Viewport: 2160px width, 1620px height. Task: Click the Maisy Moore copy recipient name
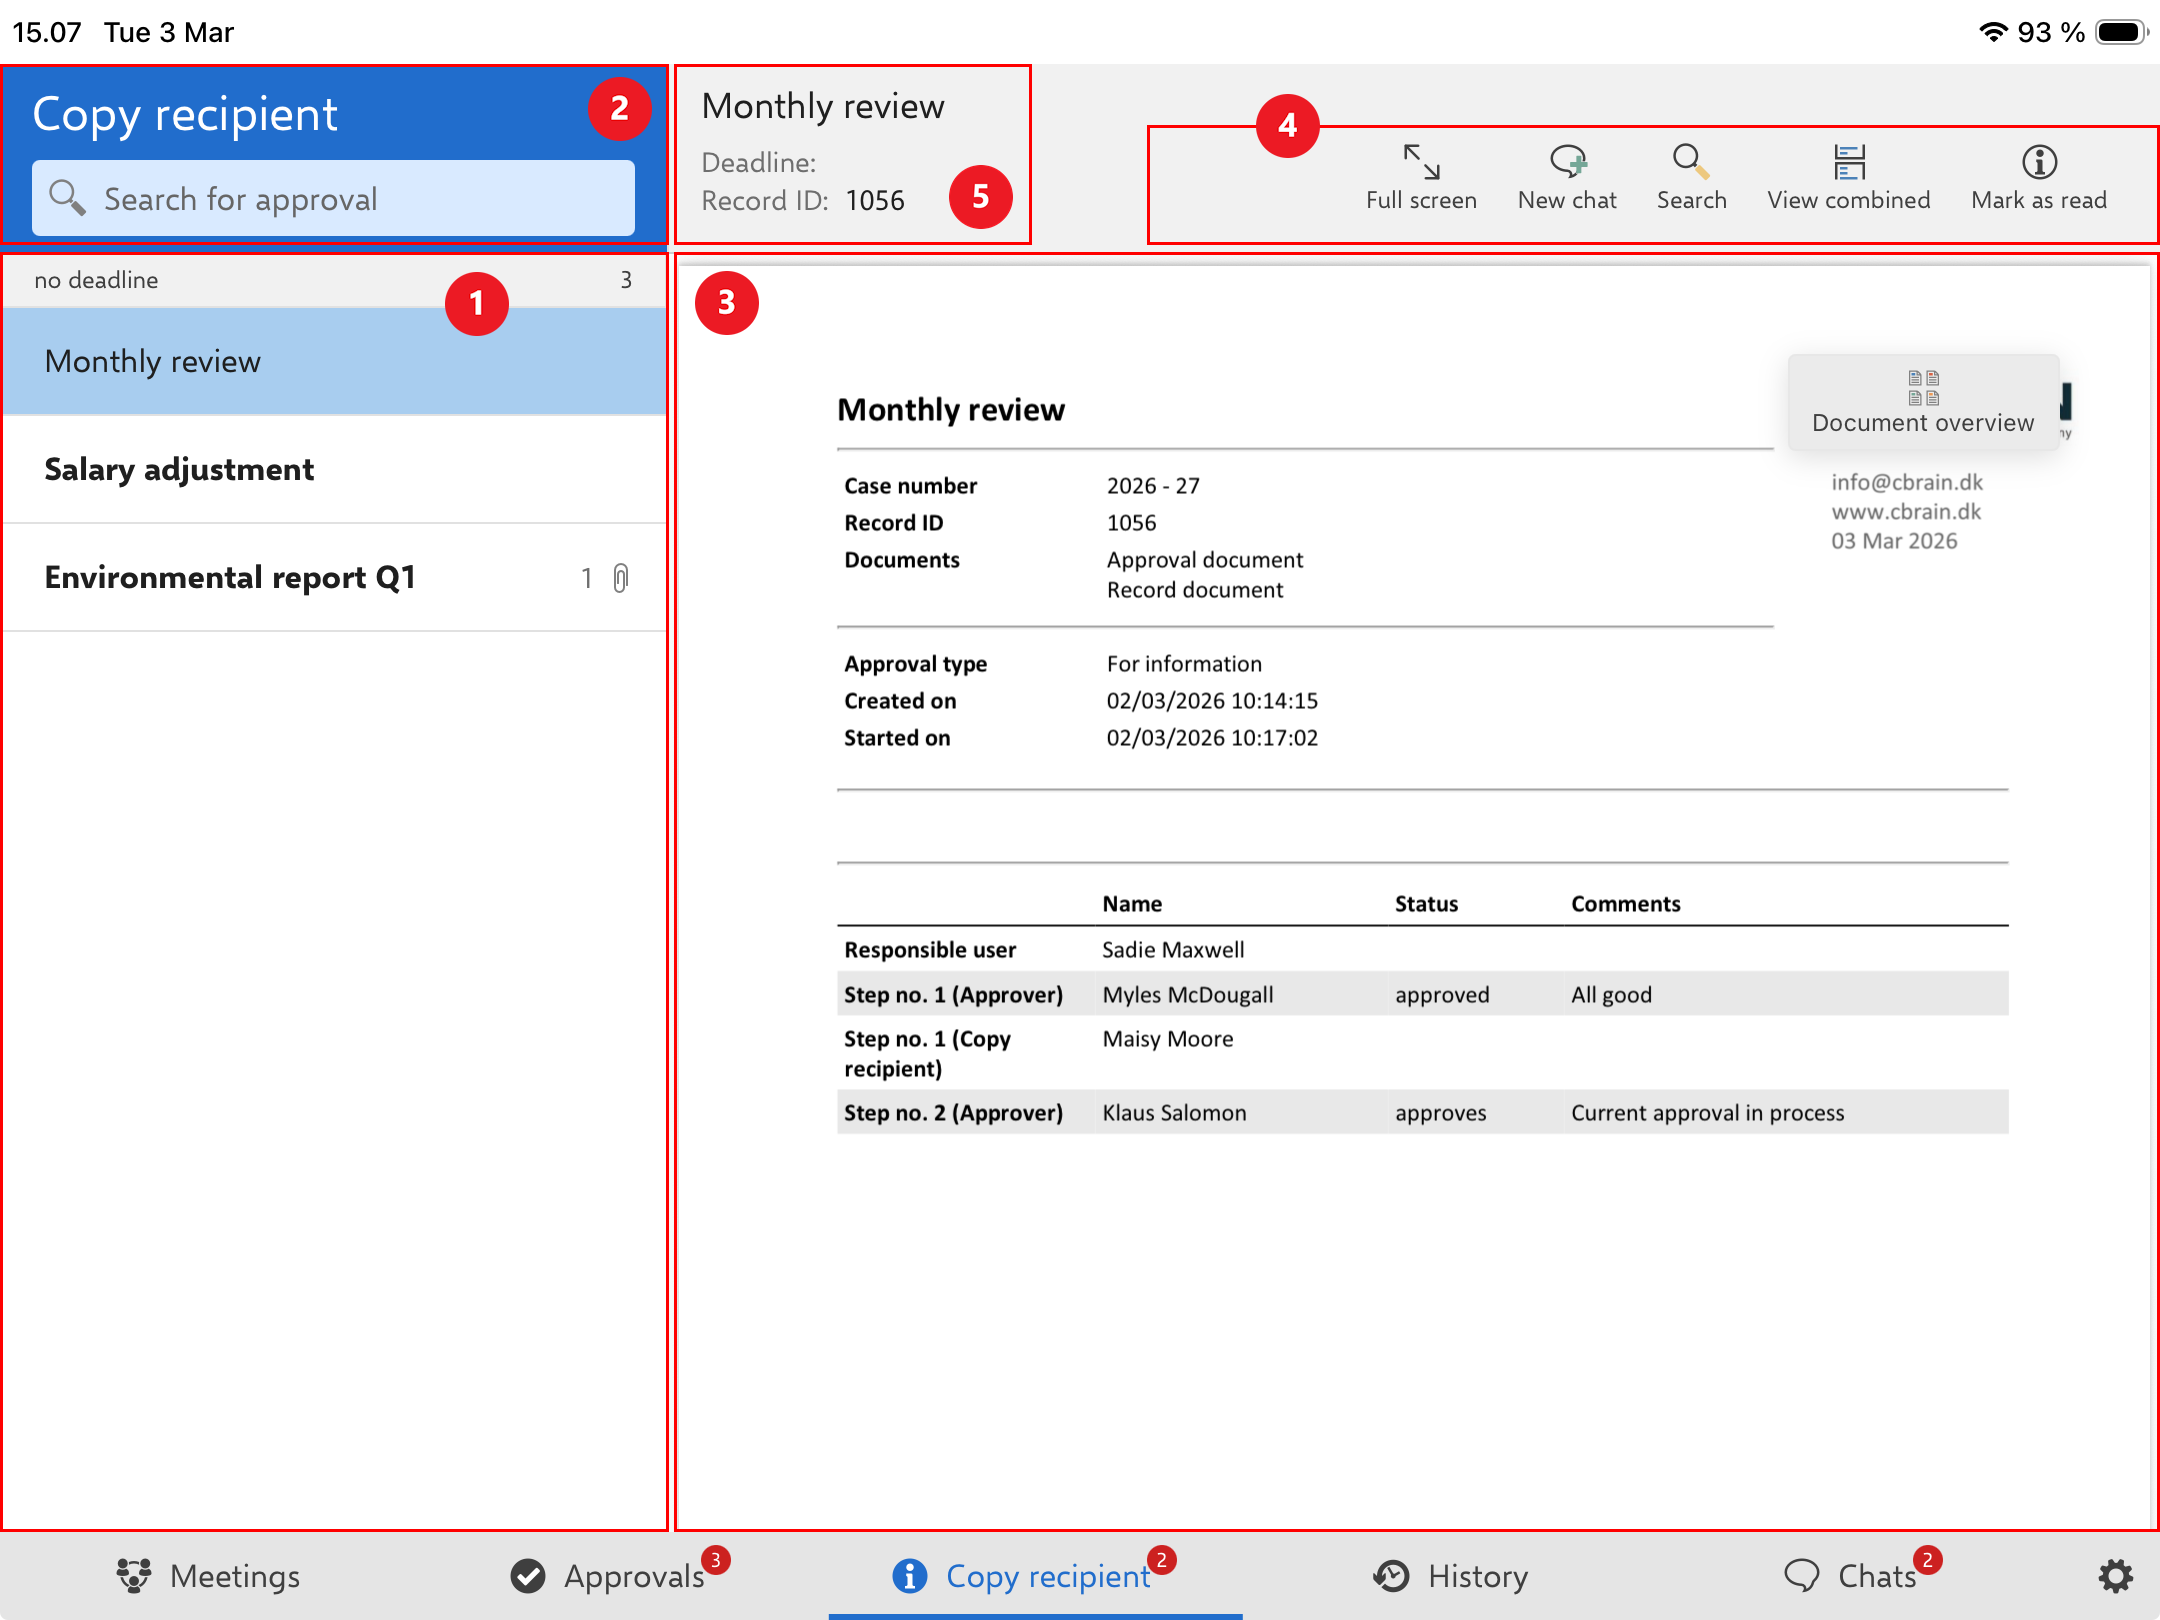[1168, 1039]
